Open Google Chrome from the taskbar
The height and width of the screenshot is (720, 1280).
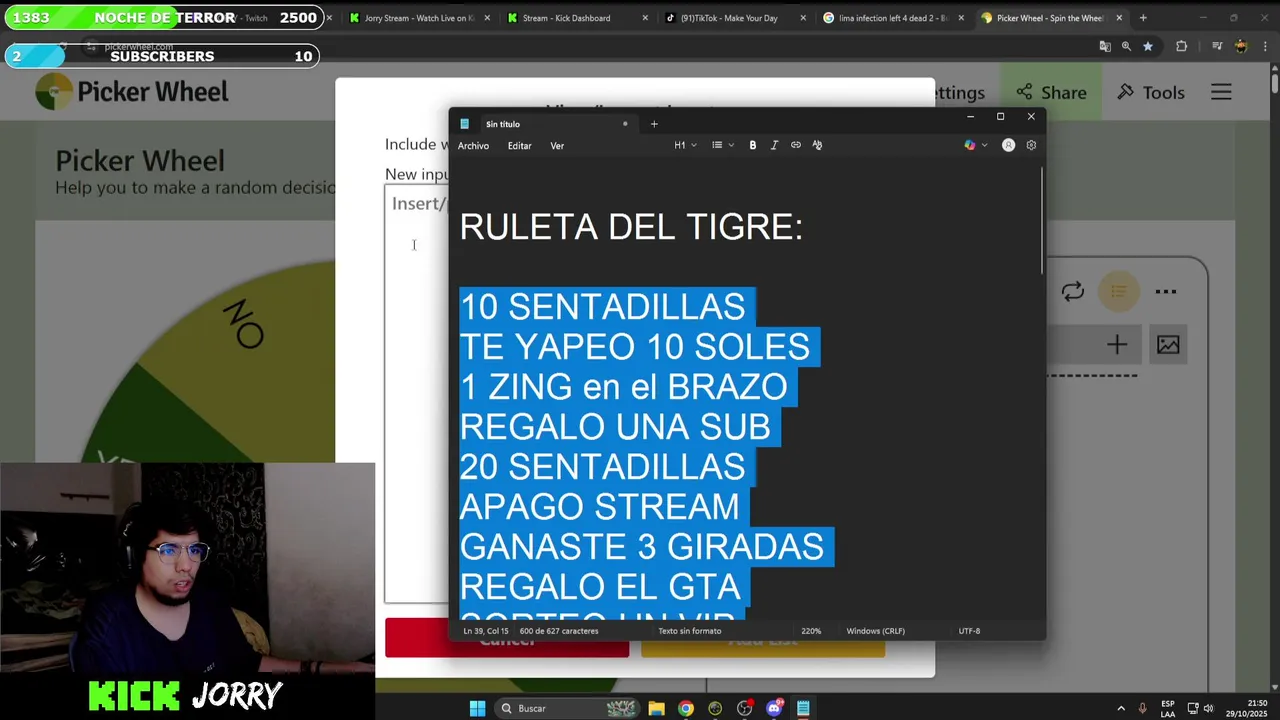click(685, 708)
